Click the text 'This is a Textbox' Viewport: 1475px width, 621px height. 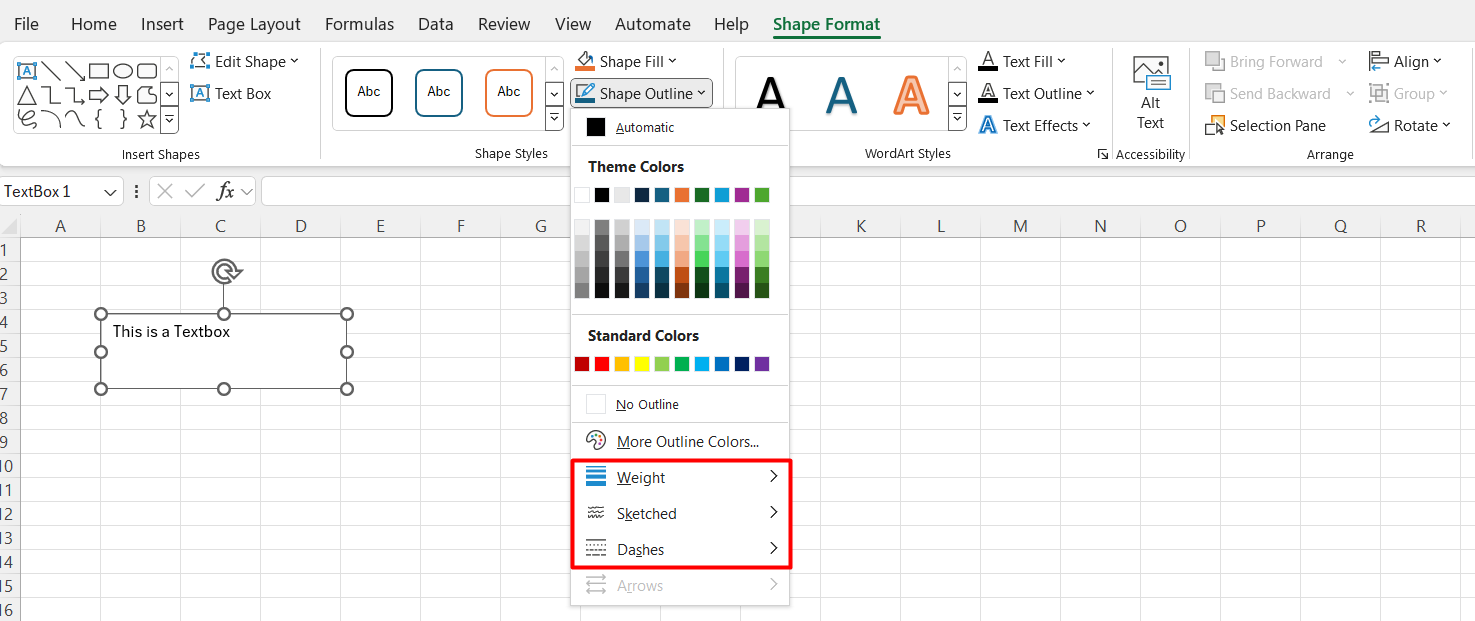[171, 331]
